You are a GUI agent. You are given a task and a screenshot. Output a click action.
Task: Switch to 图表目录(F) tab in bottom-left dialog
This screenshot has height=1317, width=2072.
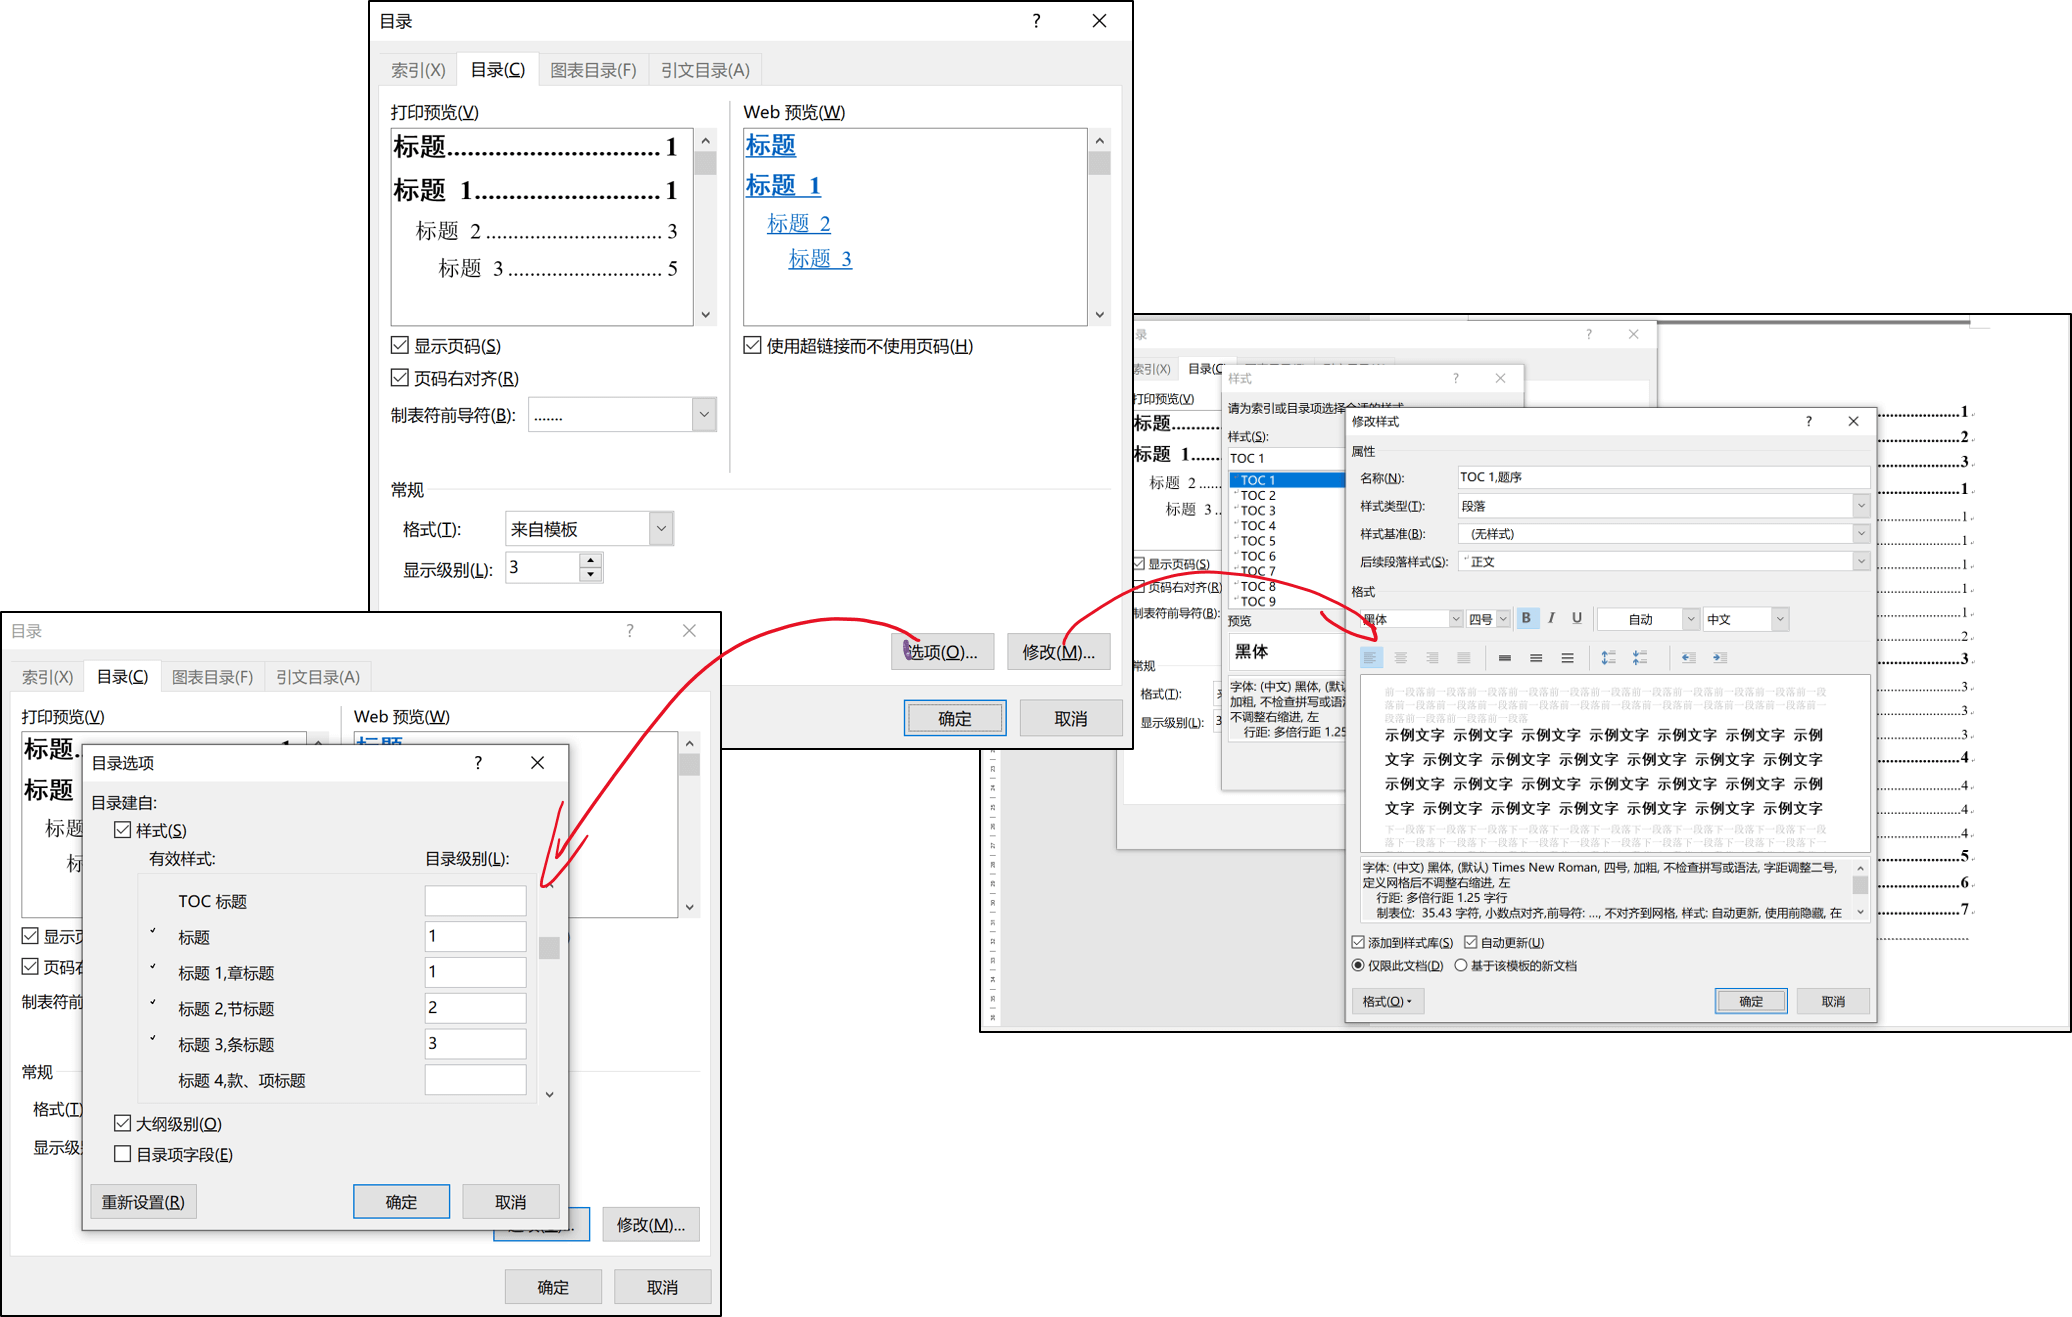[213, 677]
